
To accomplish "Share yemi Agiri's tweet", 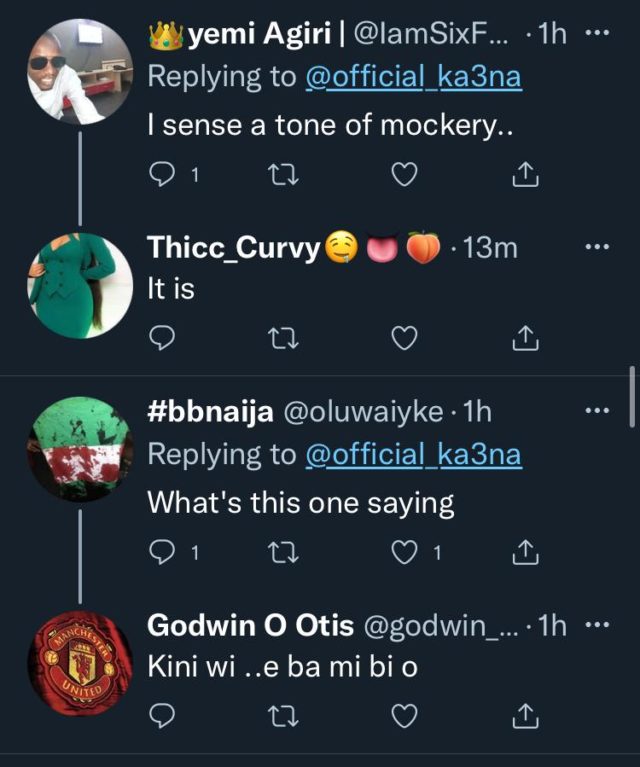I will pos(524,176).
